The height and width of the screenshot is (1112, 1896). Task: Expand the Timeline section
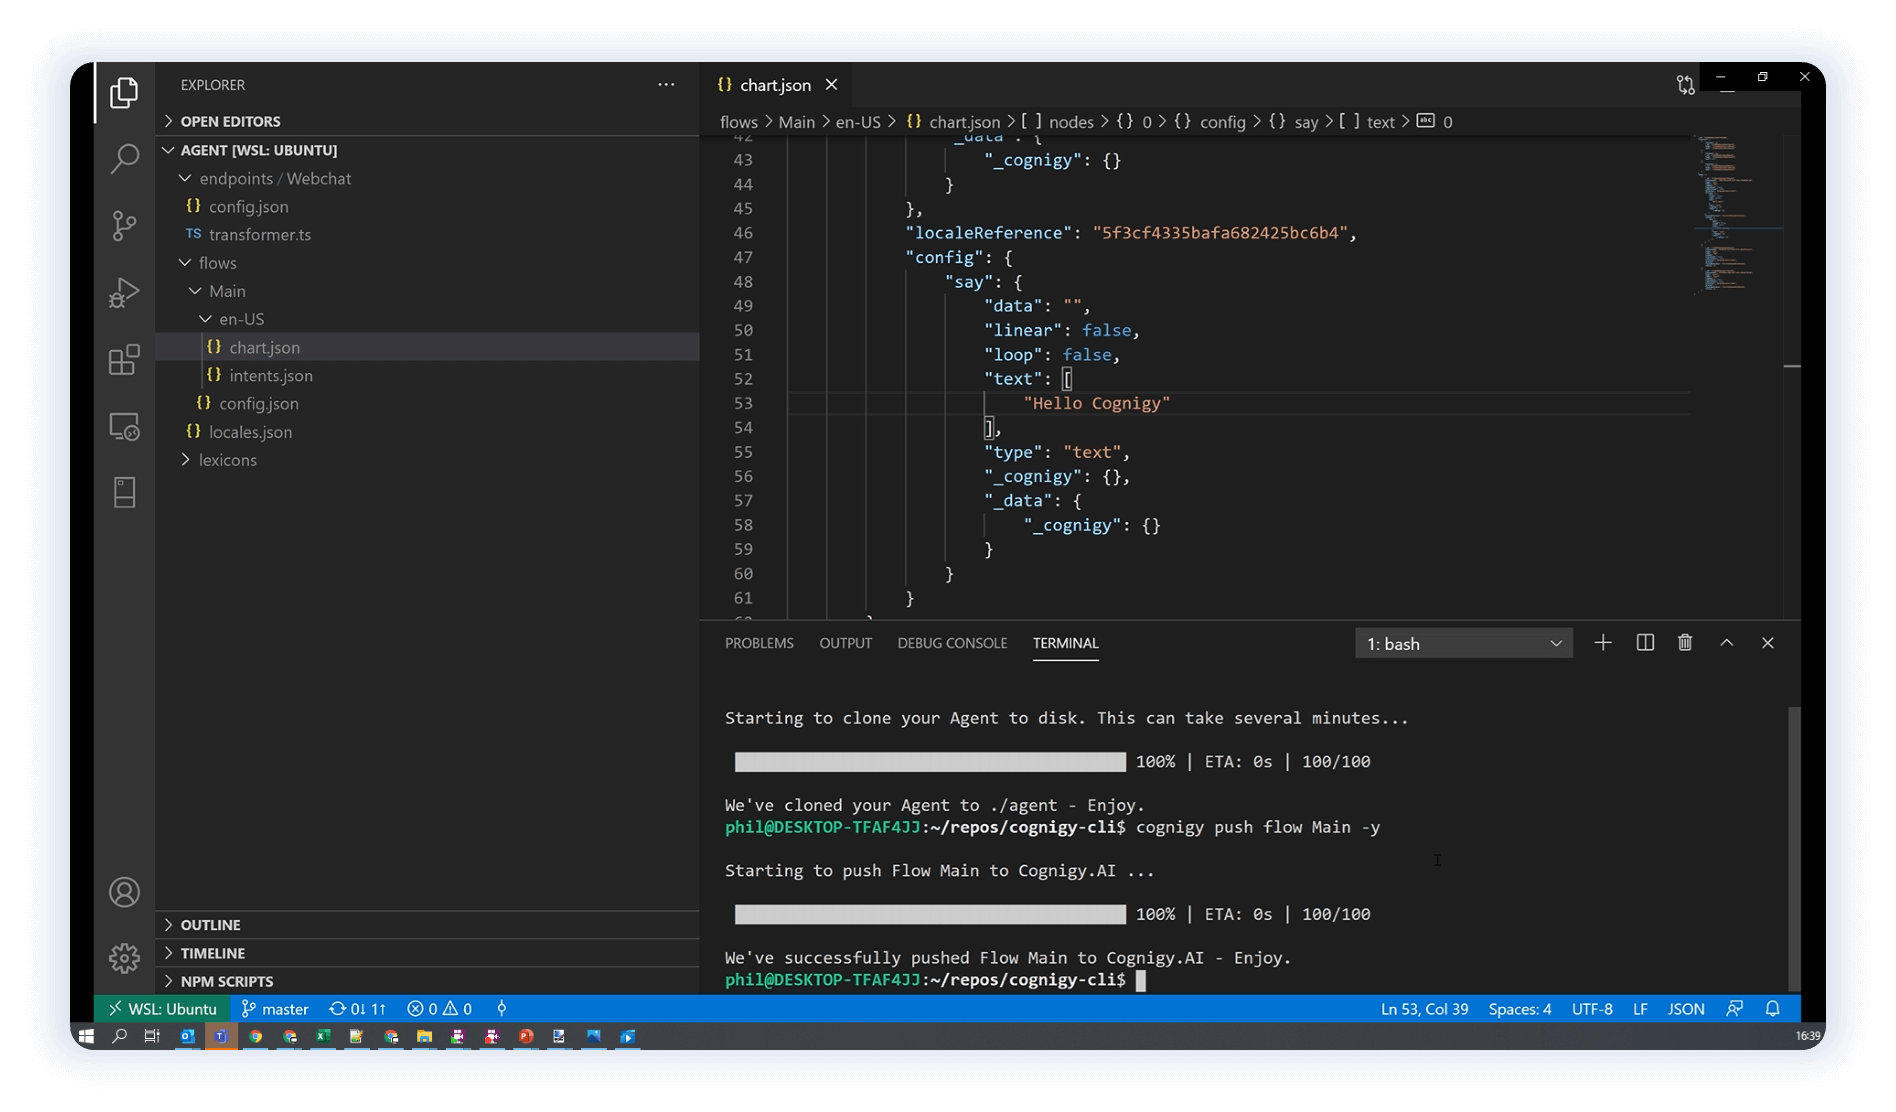(x=428, y=953)
